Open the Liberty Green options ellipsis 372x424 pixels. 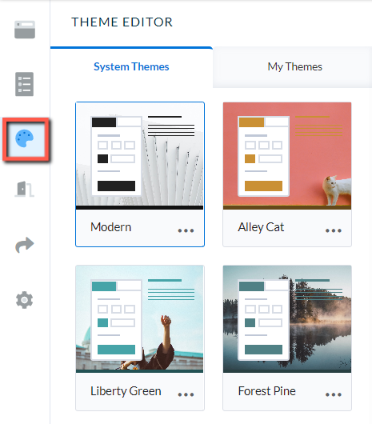pos(186,394)
